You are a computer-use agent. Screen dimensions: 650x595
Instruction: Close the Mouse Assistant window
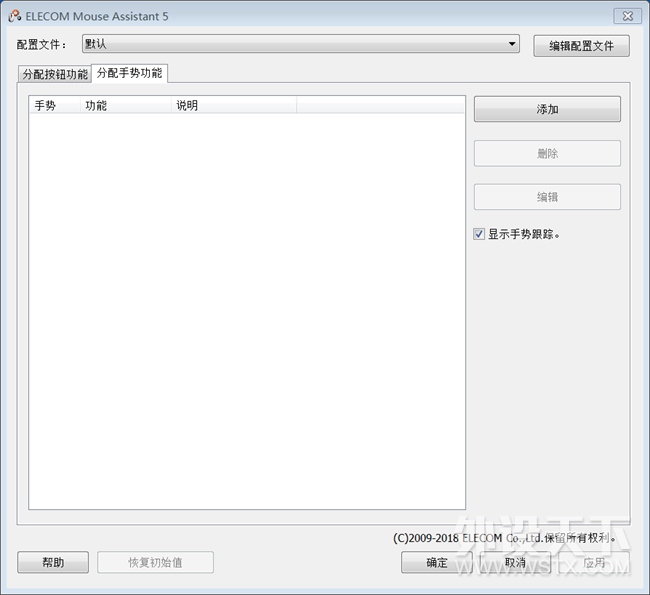[x=628, y=16]
